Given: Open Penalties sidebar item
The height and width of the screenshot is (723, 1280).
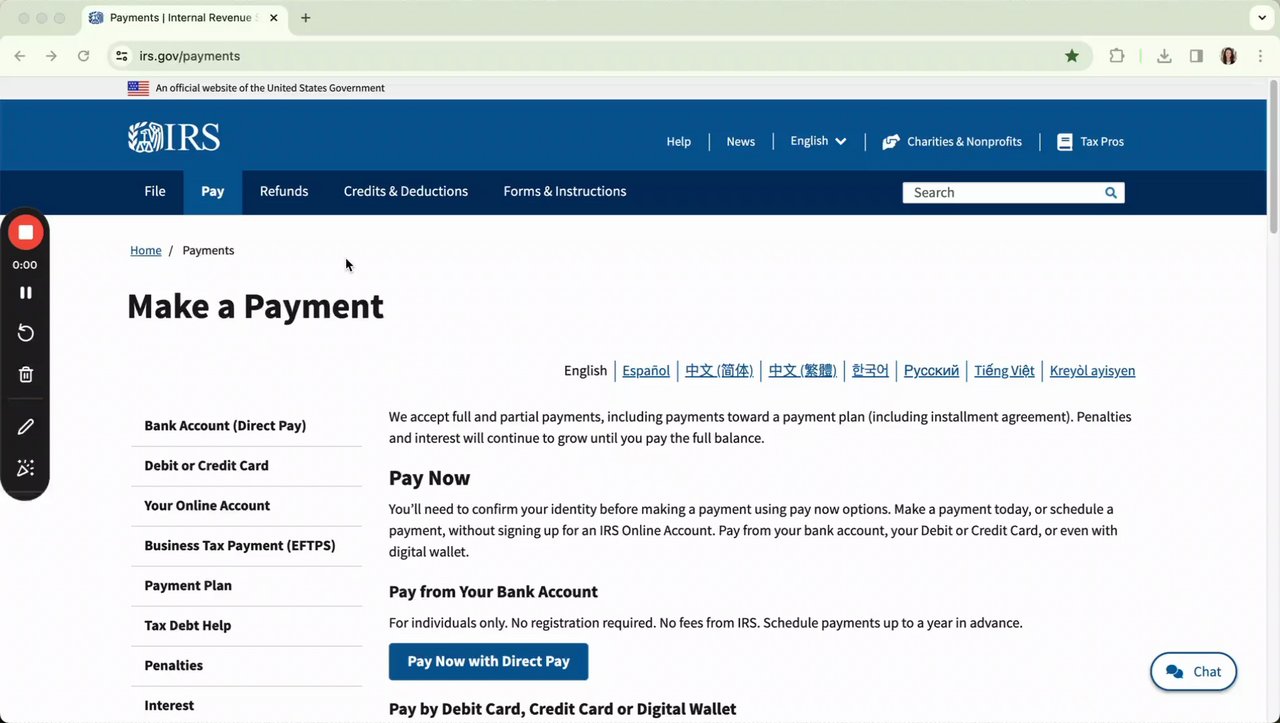Looking at the screenshot, I should 246,666.
